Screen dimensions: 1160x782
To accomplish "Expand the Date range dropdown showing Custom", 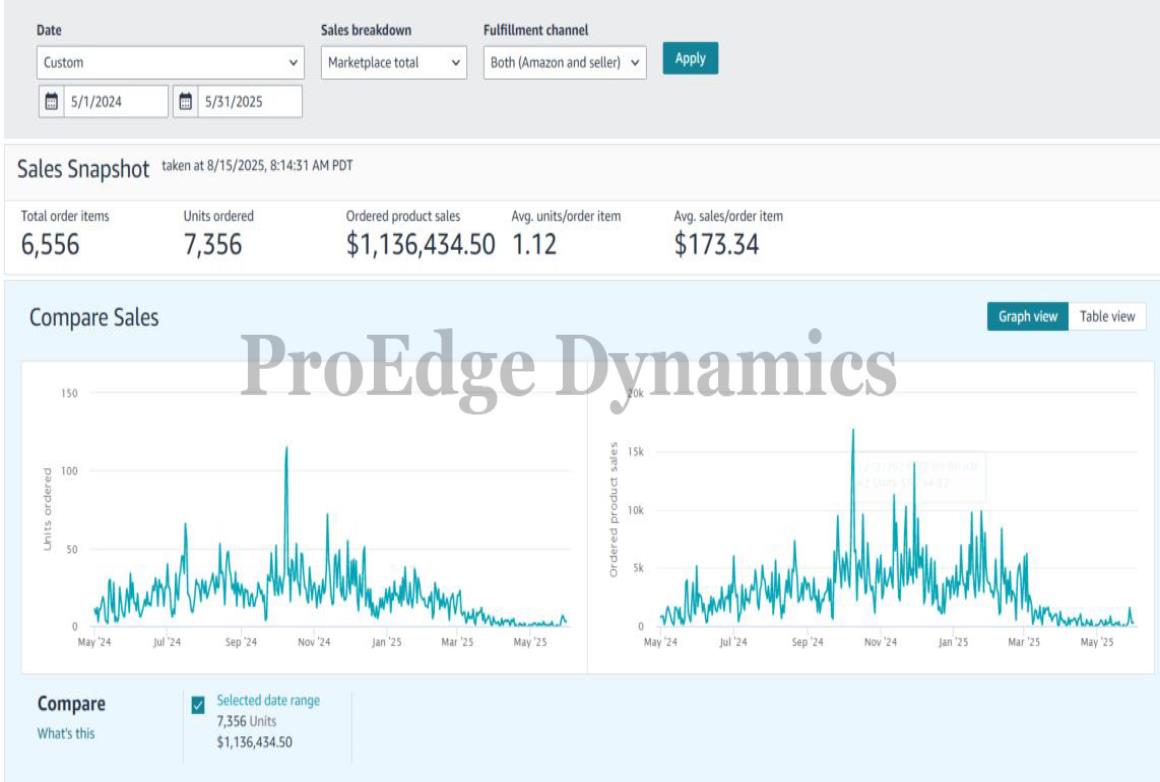I will (x=171, y=62).
